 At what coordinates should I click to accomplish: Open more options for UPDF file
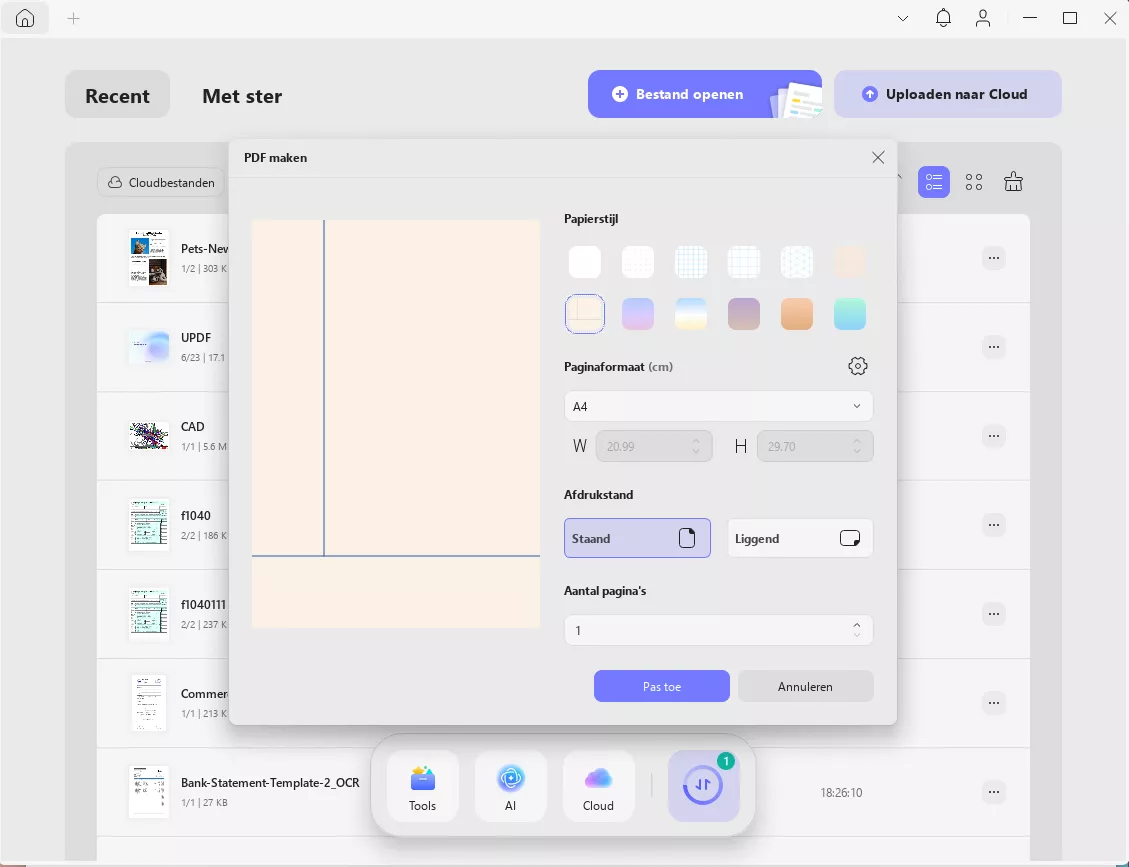(994, 347)
